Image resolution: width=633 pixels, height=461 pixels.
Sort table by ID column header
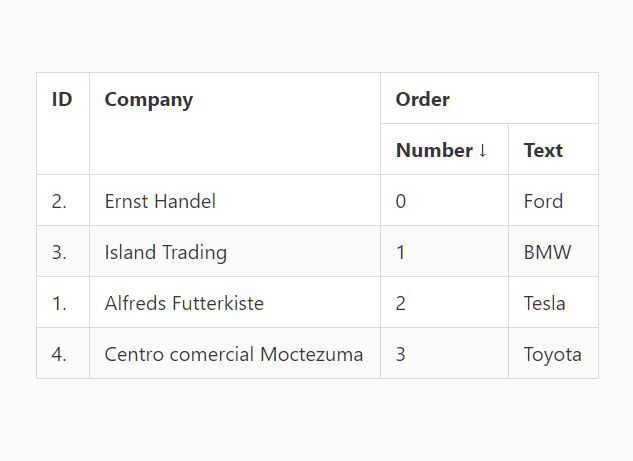point(62,99)
